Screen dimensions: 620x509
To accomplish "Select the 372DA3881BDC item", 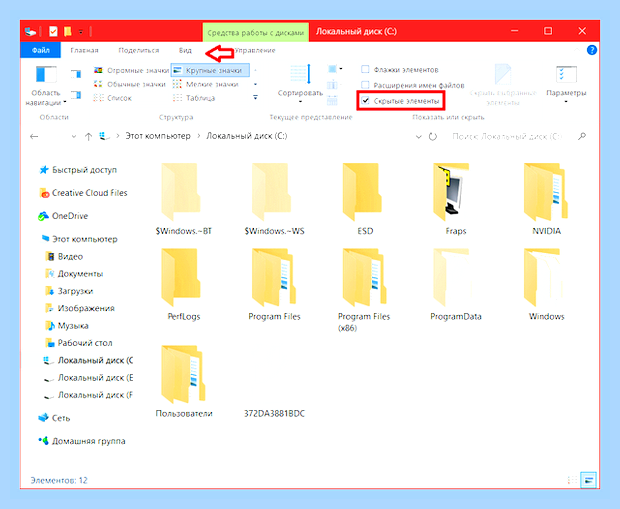I will [274, 413].
